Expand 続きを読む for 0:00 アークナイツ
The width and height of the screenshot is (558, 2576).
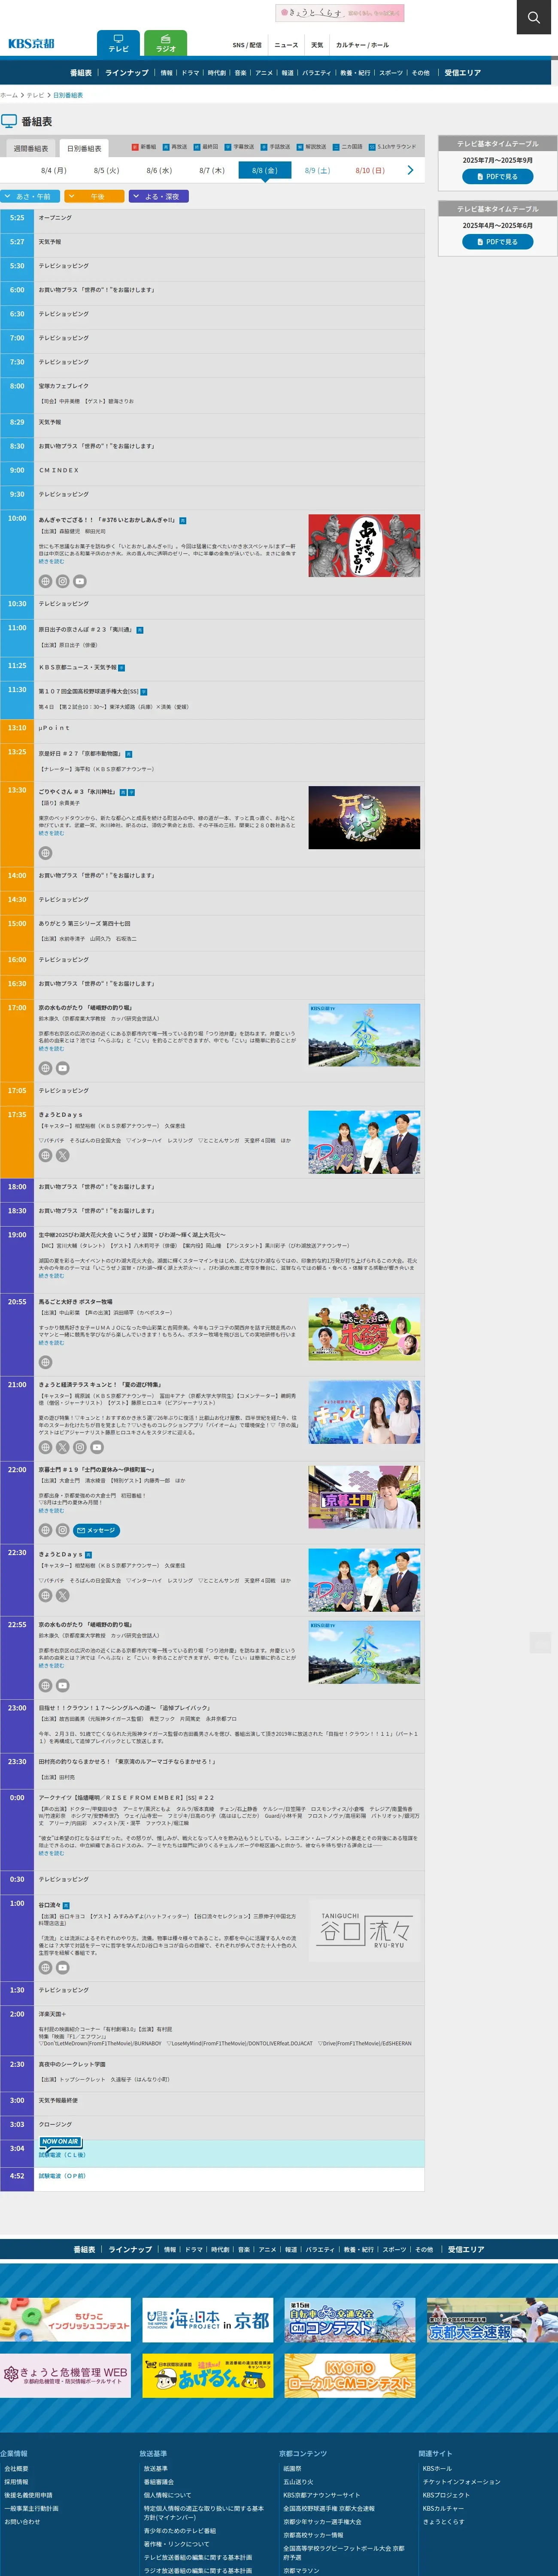[x=51, y=1853]
